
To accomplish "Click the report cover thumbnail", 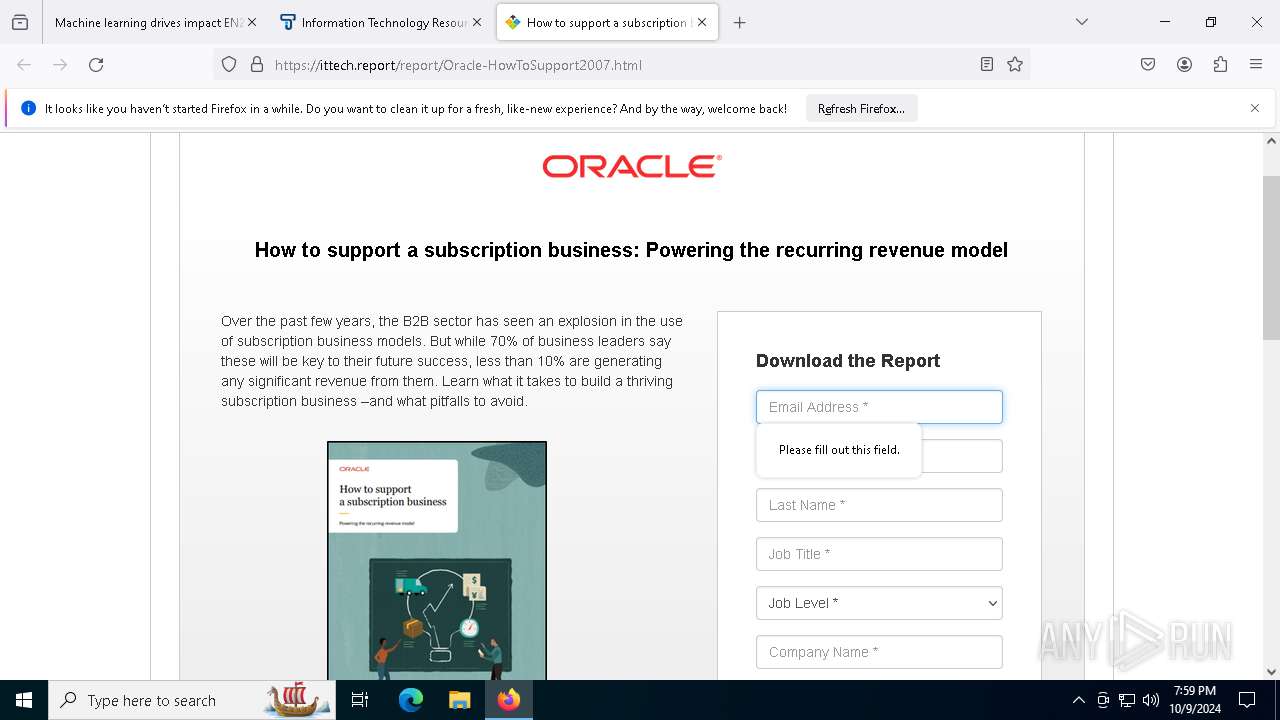I will pos(437,561).
